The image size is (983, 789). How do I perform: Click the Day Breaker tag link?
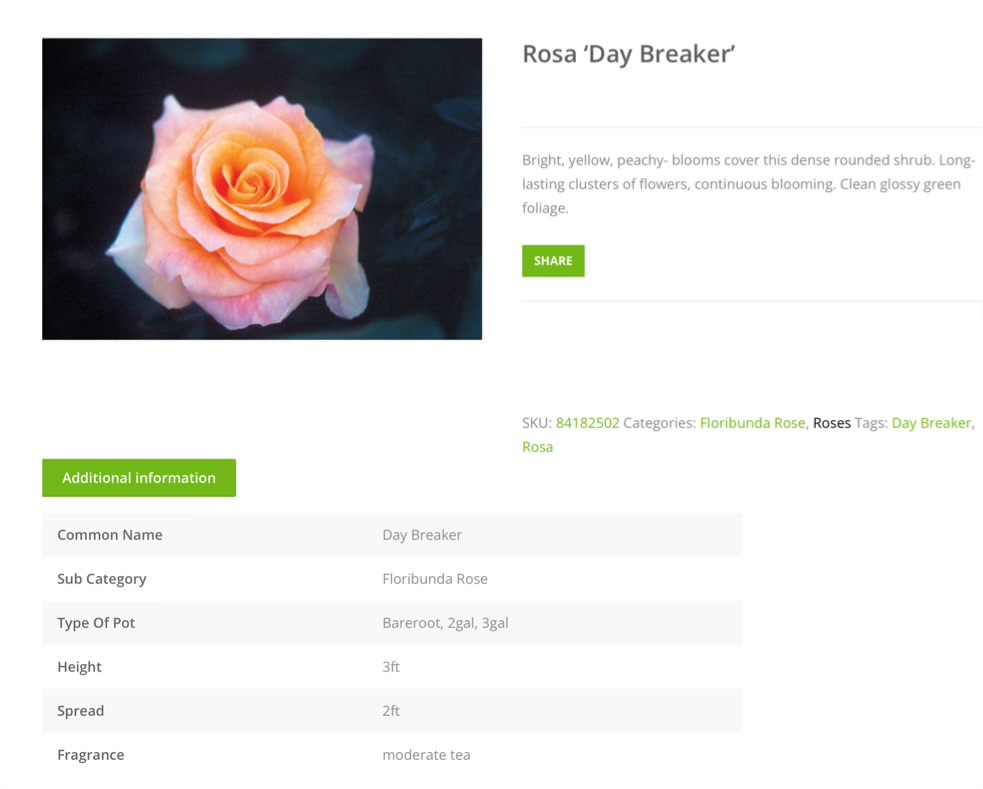tap(931, 423)
